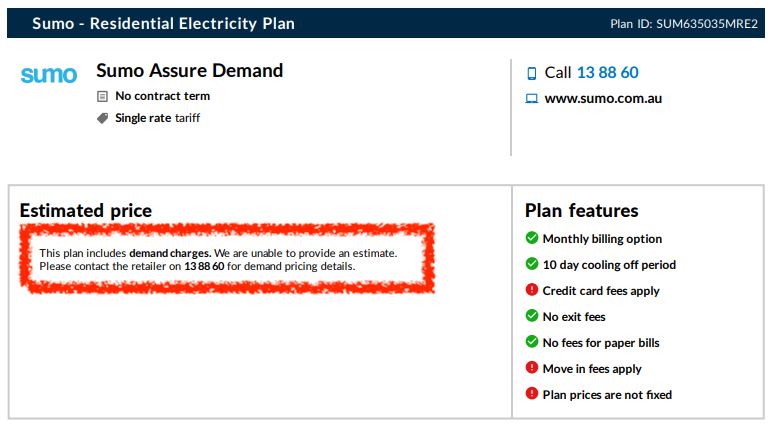Click the Sumo logo
775x430 pixels.
pos(48,75)
